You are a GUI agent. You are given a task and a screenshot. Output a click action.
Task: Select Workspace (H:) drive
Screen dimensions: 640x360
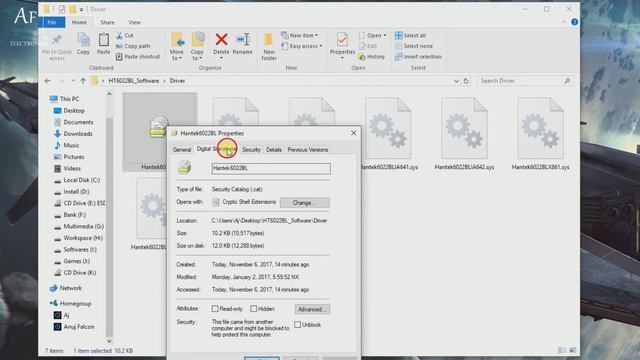83,238
